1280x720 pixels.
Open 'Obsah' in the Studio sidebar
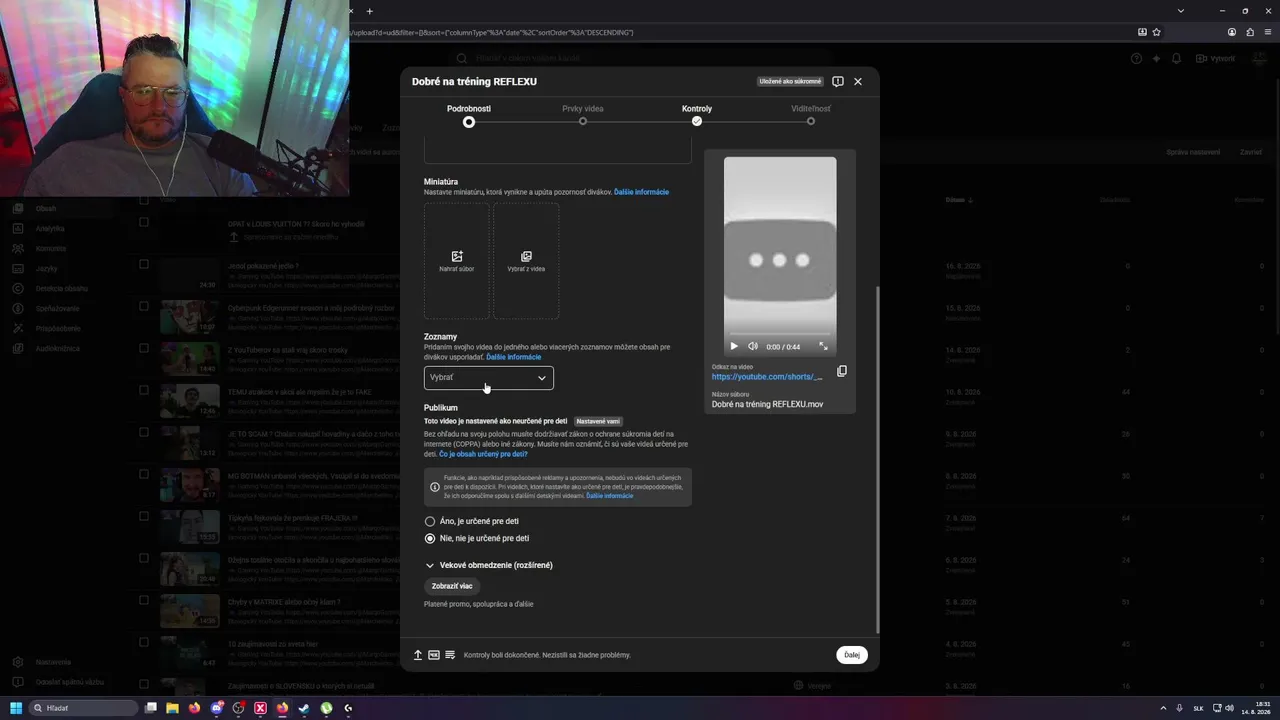click(x=46, y=209)
